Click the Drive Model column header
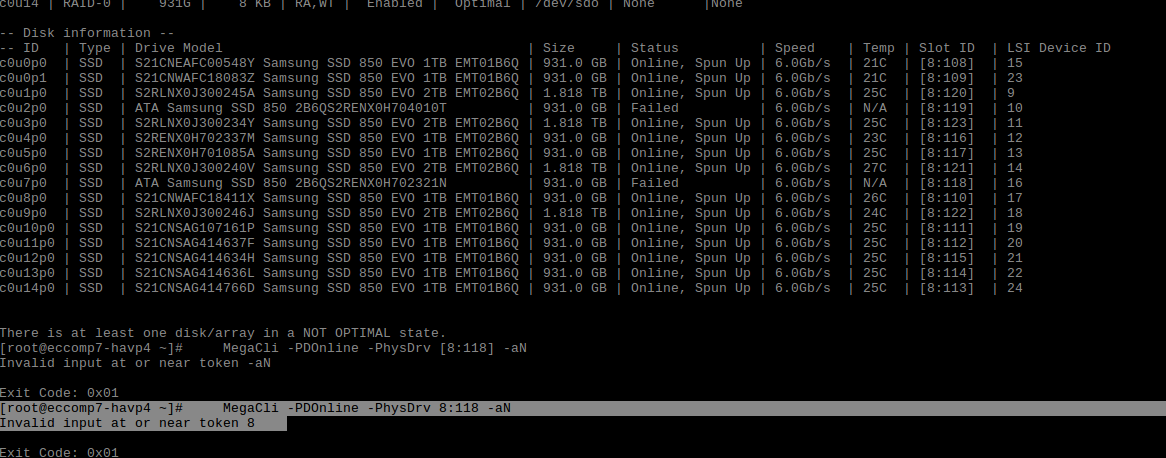This screenshot has height=458, width=1166. [179, 48]
